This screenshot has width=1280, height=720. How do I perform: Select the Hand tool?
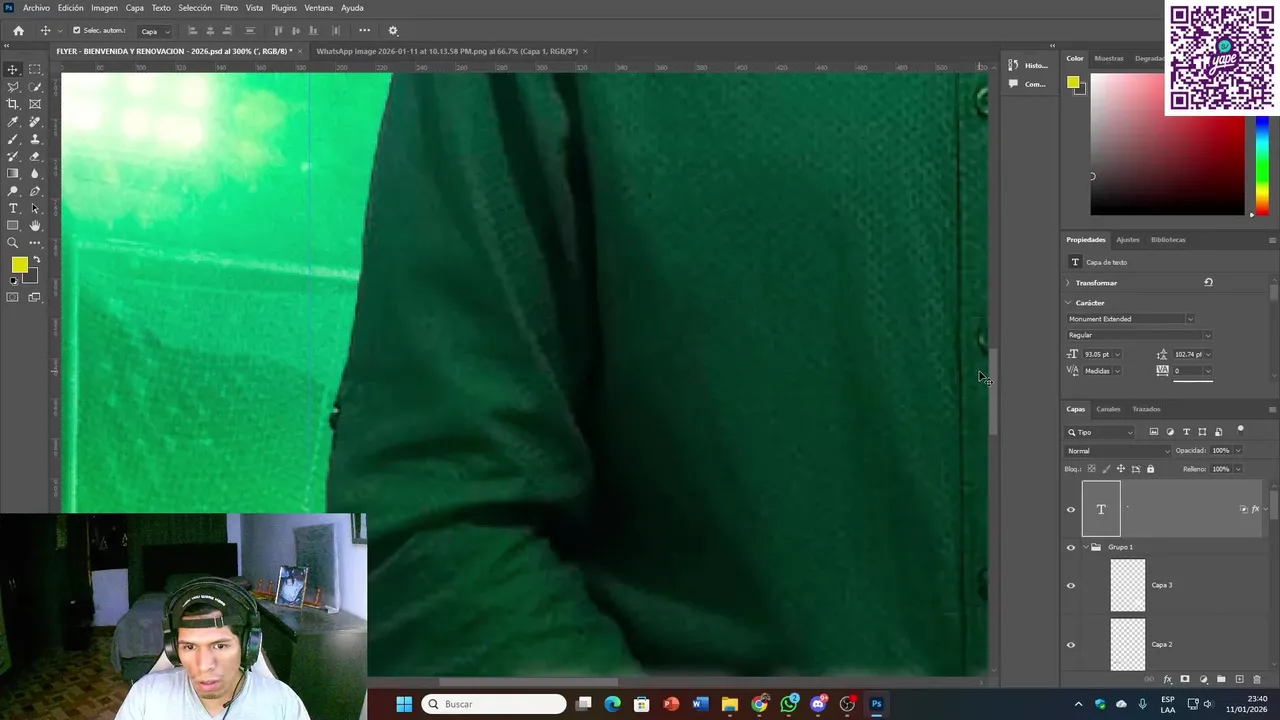pyautogui.click(x=35, y=226)
